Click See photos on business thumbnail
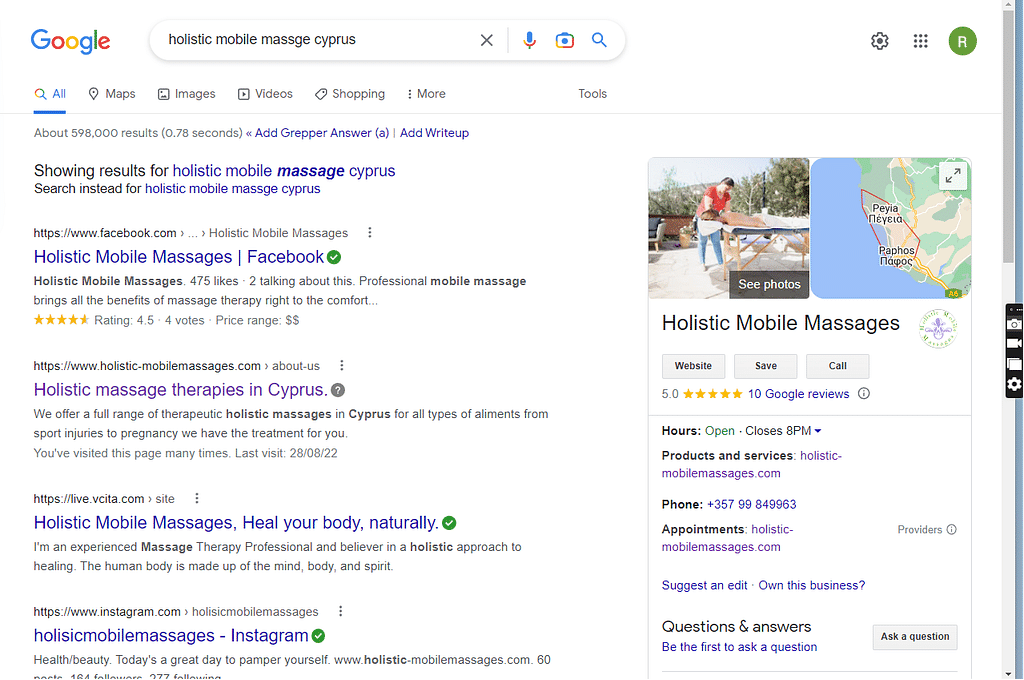The image size is (1024, 680). (x=769, y=284)
